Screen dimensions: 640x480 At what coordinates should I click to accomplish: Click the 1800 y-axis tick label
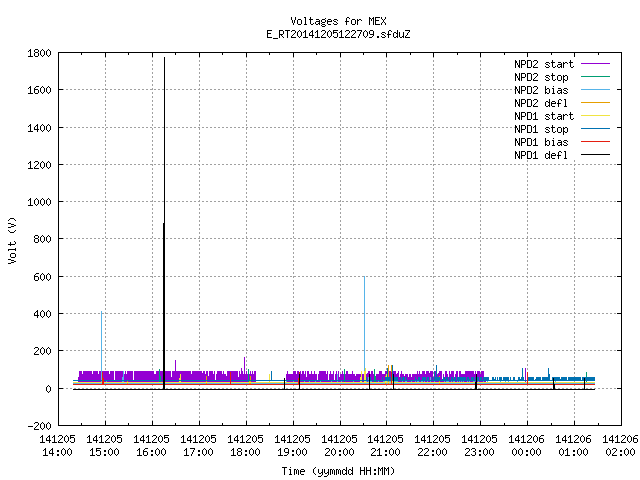click(39, 53)
